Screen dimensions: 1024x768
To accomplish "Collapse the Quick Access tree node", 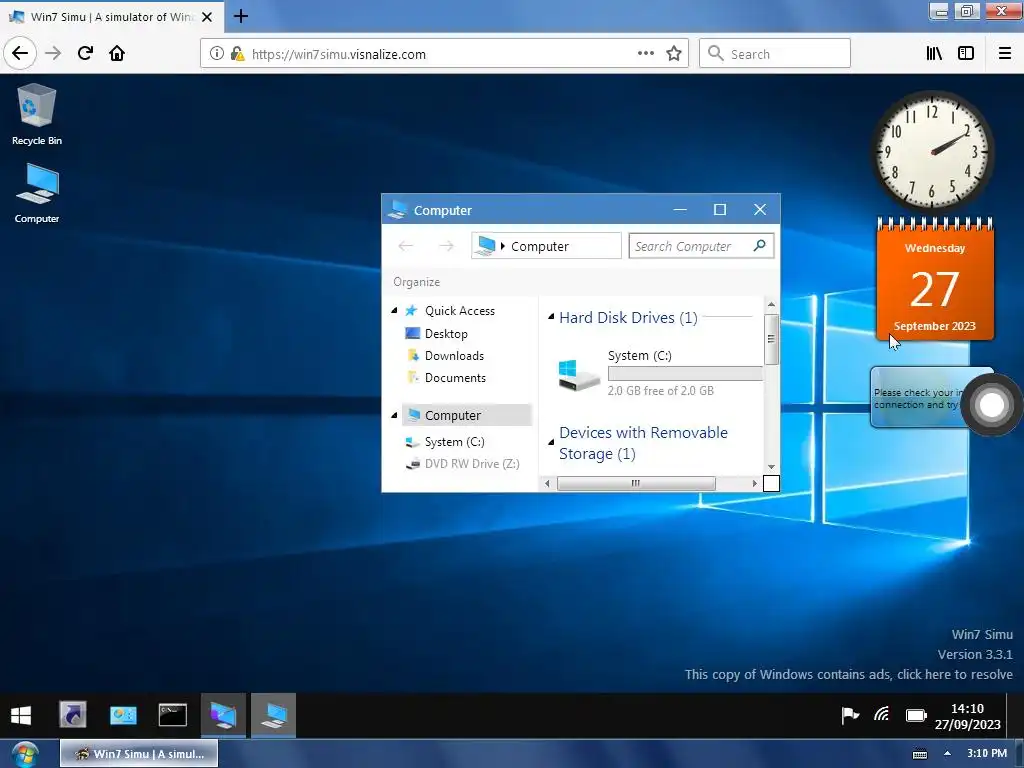I will (394, 310).
